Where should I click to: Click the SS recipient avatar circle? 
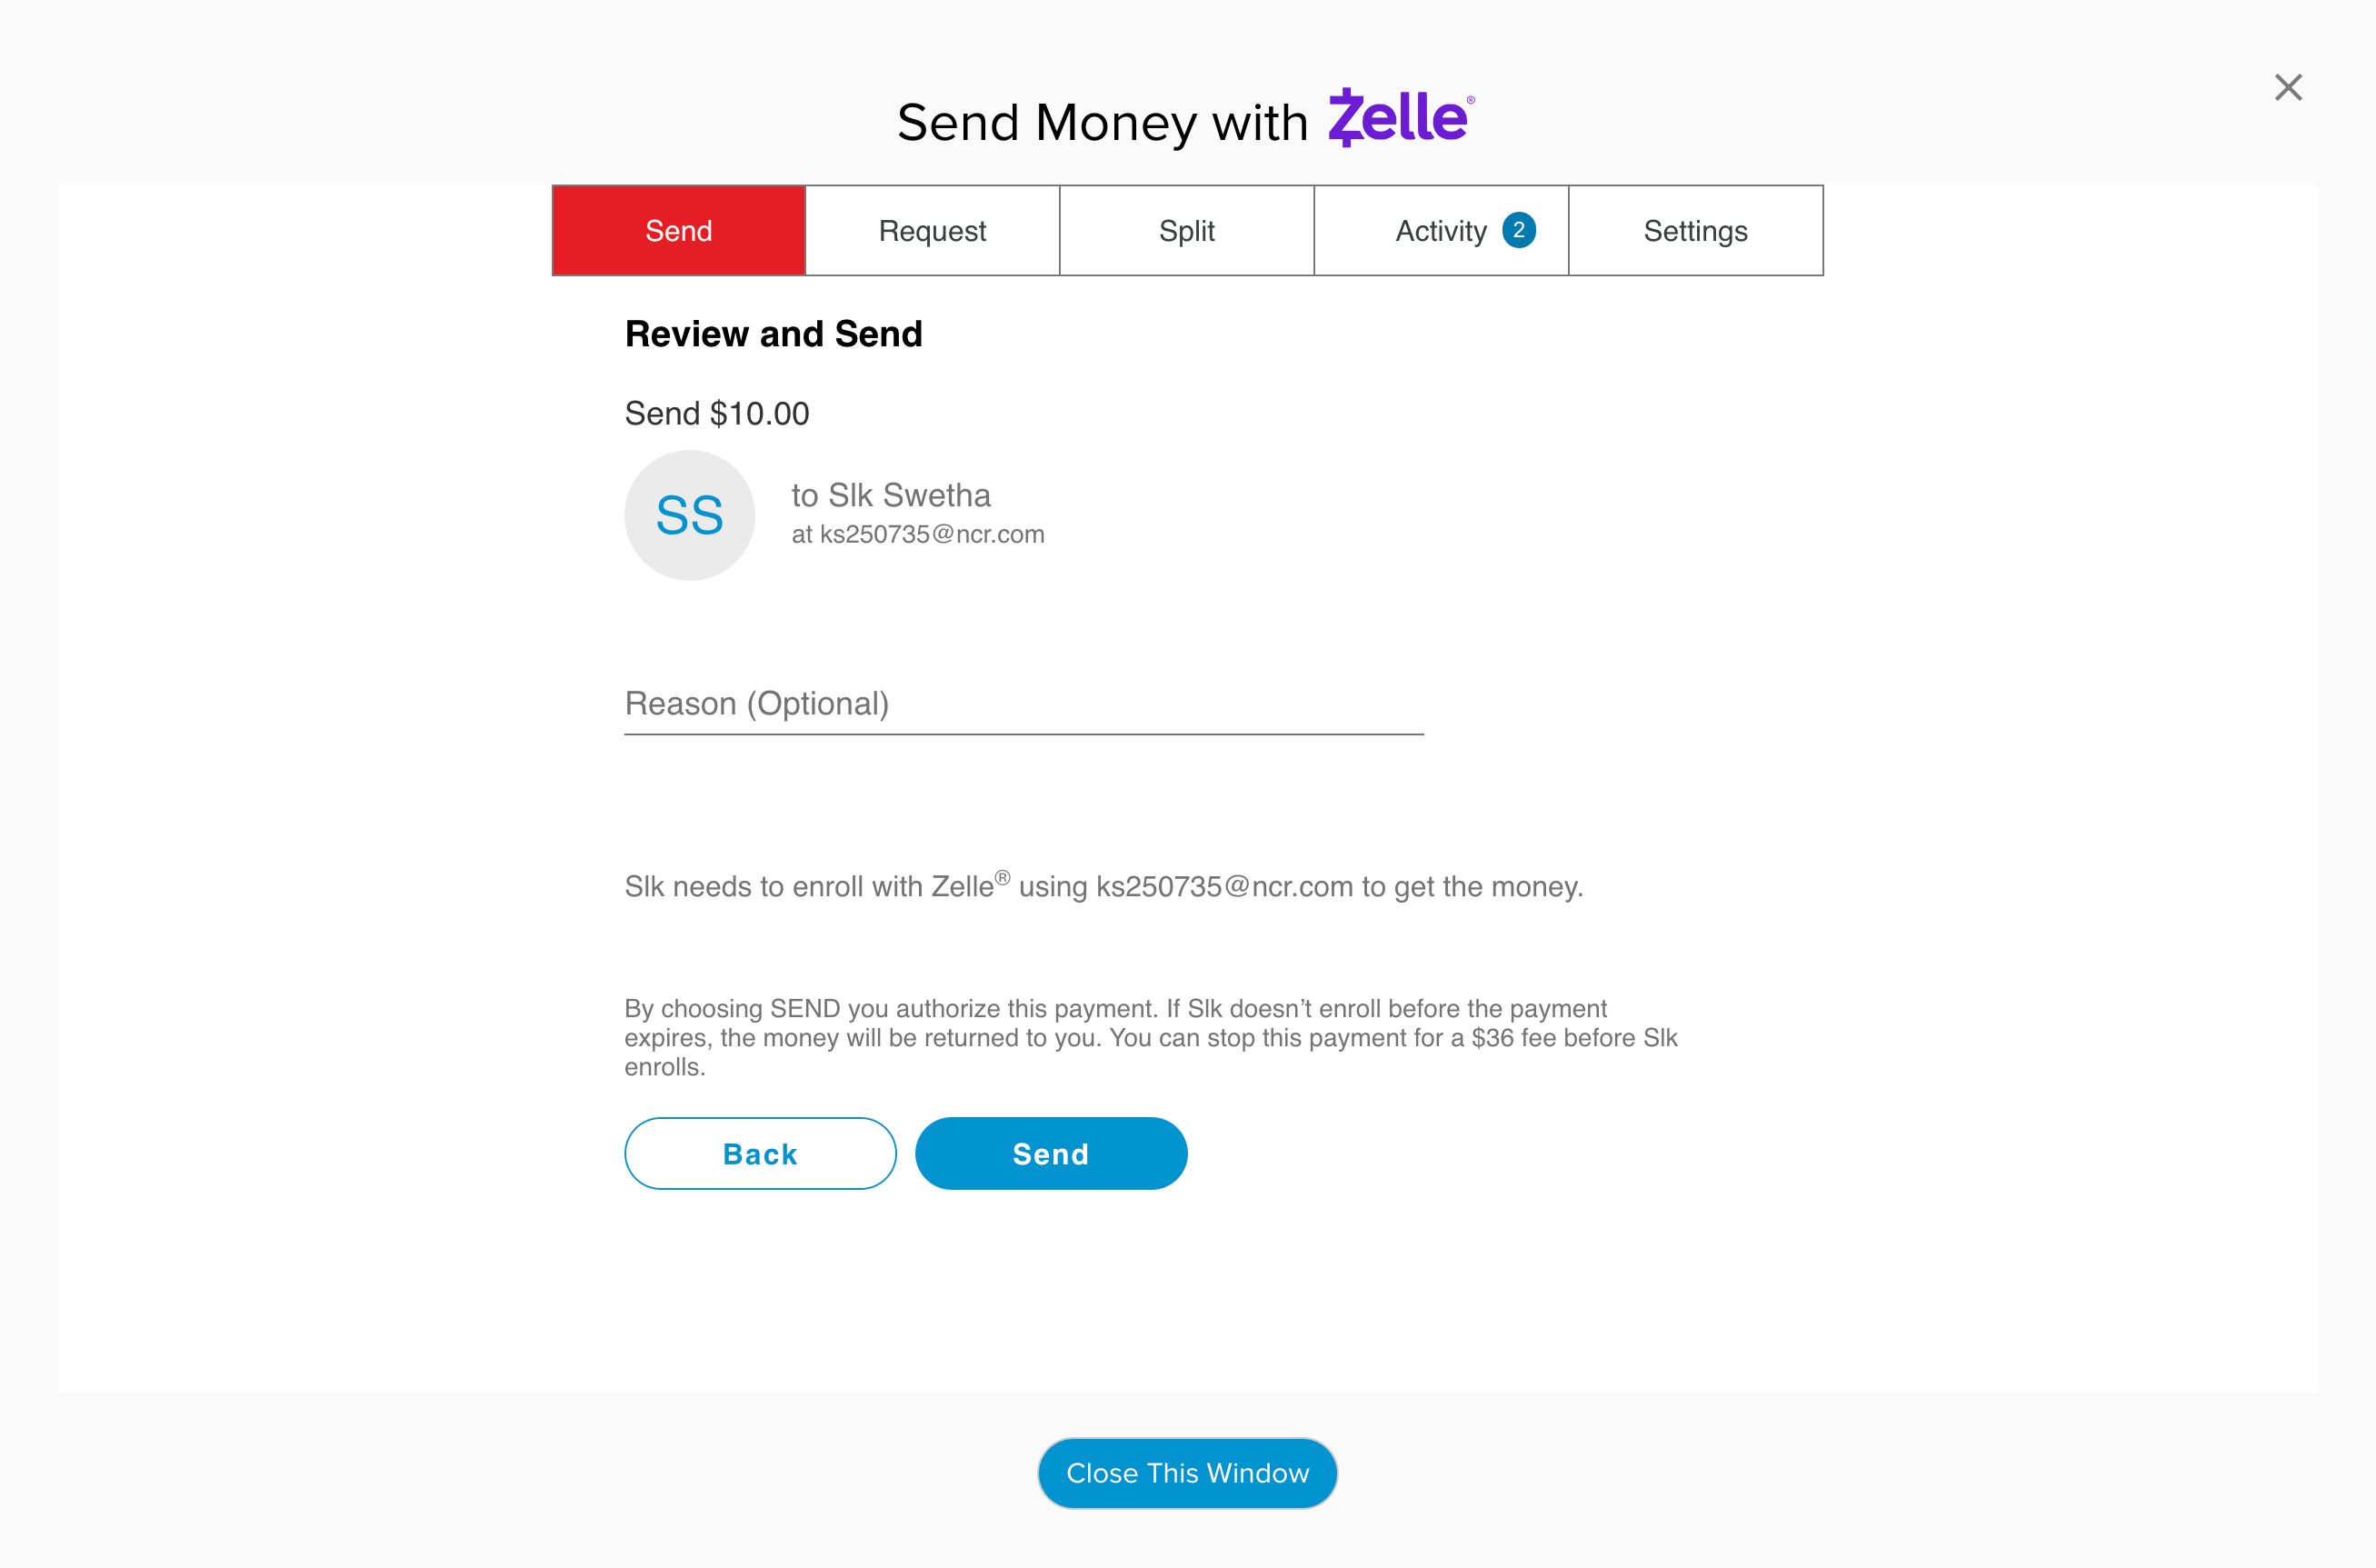click(690, 515)
